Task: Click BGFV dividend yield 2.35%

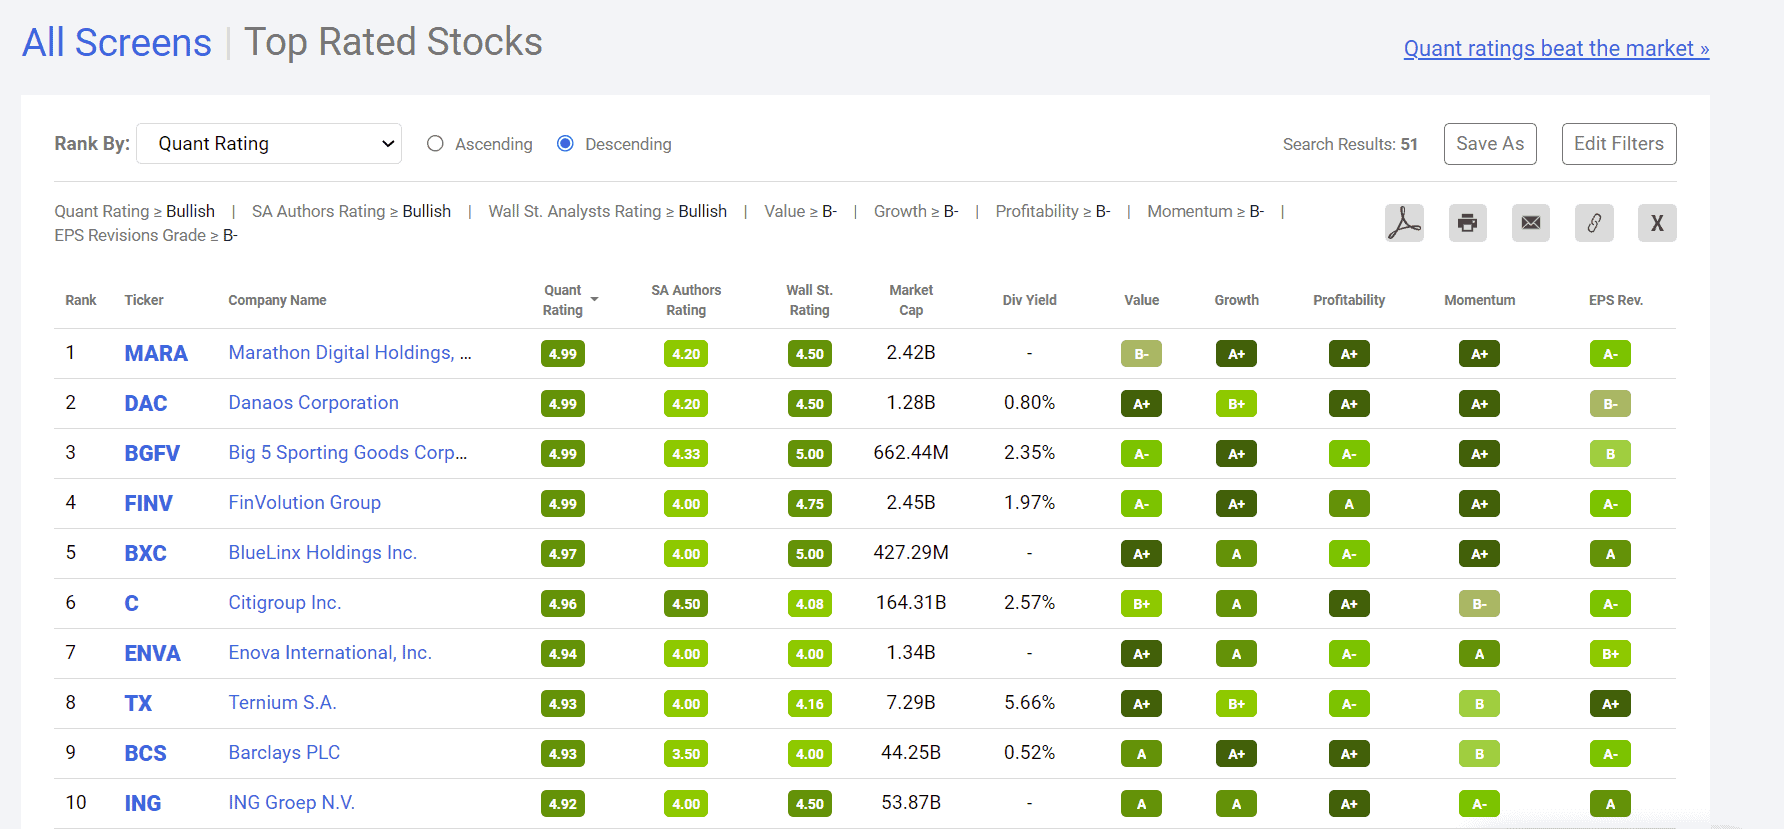Action: click(1029, 452)
